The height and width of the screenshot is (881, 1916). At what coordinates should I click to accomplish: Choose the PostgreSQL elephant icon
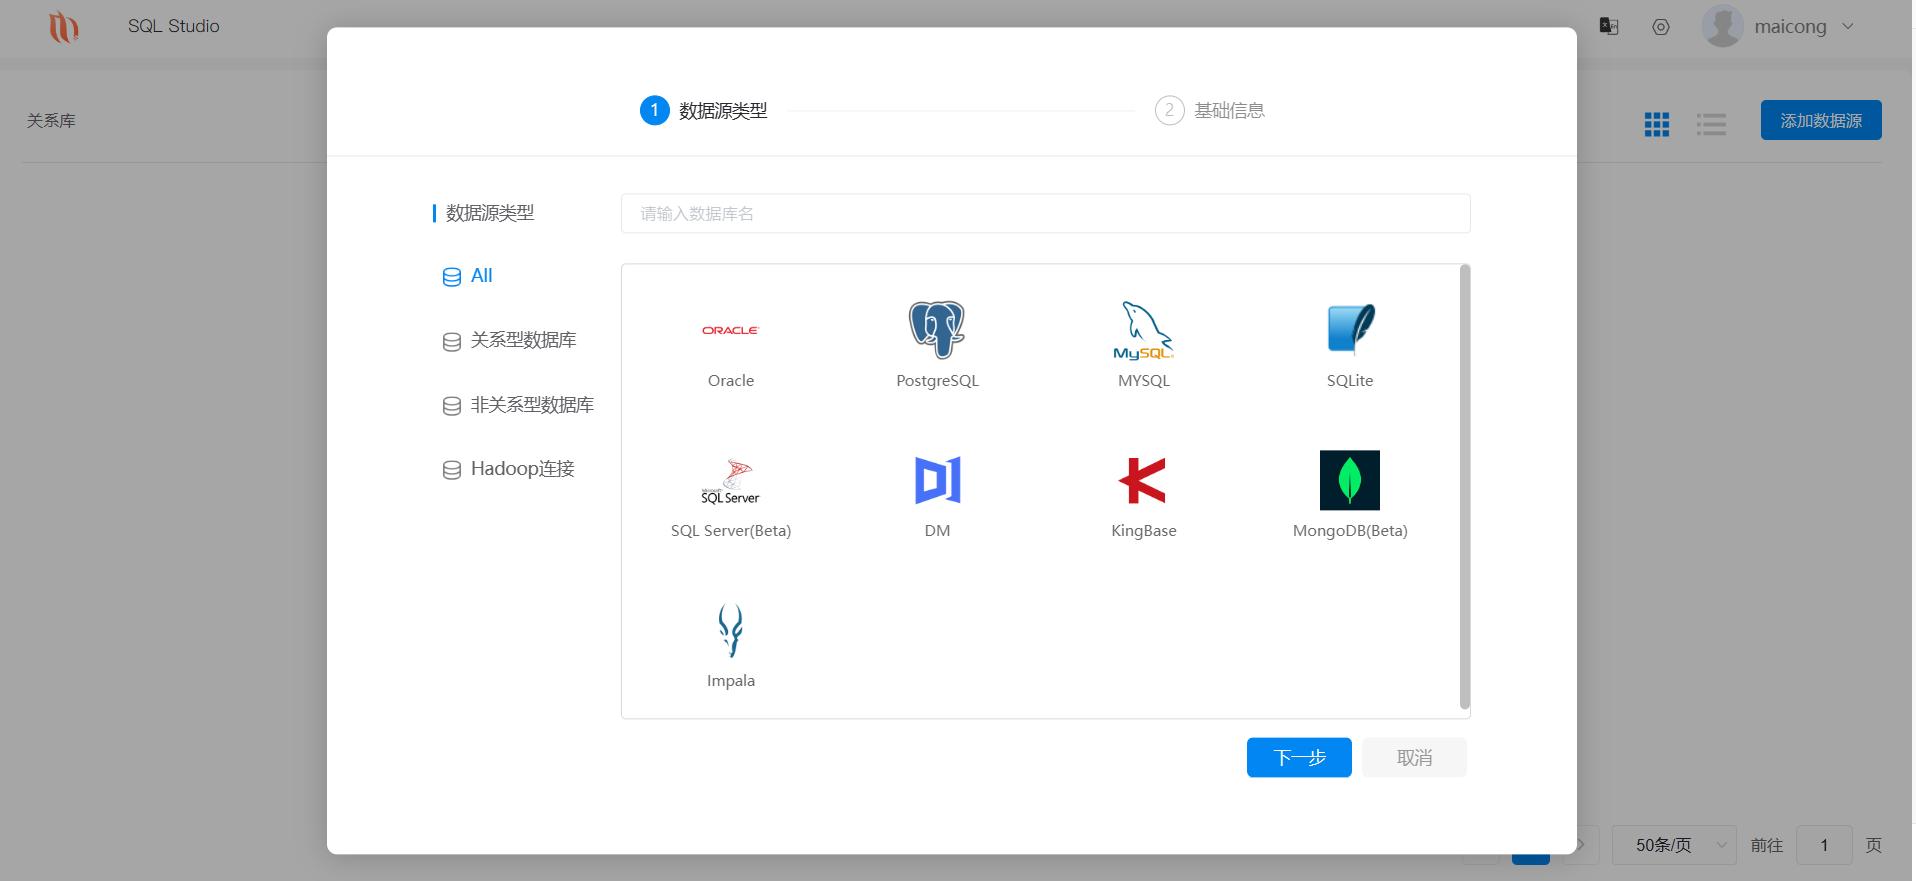pos(937,329)
